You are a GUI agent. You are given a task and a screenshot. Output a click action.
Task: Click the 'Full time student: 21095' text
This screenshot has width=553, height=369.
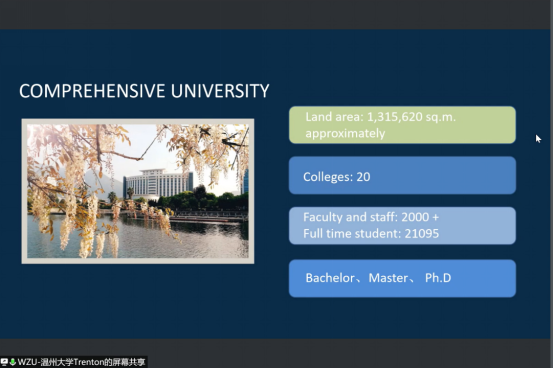pyautogui.click(x=371, y=234)
